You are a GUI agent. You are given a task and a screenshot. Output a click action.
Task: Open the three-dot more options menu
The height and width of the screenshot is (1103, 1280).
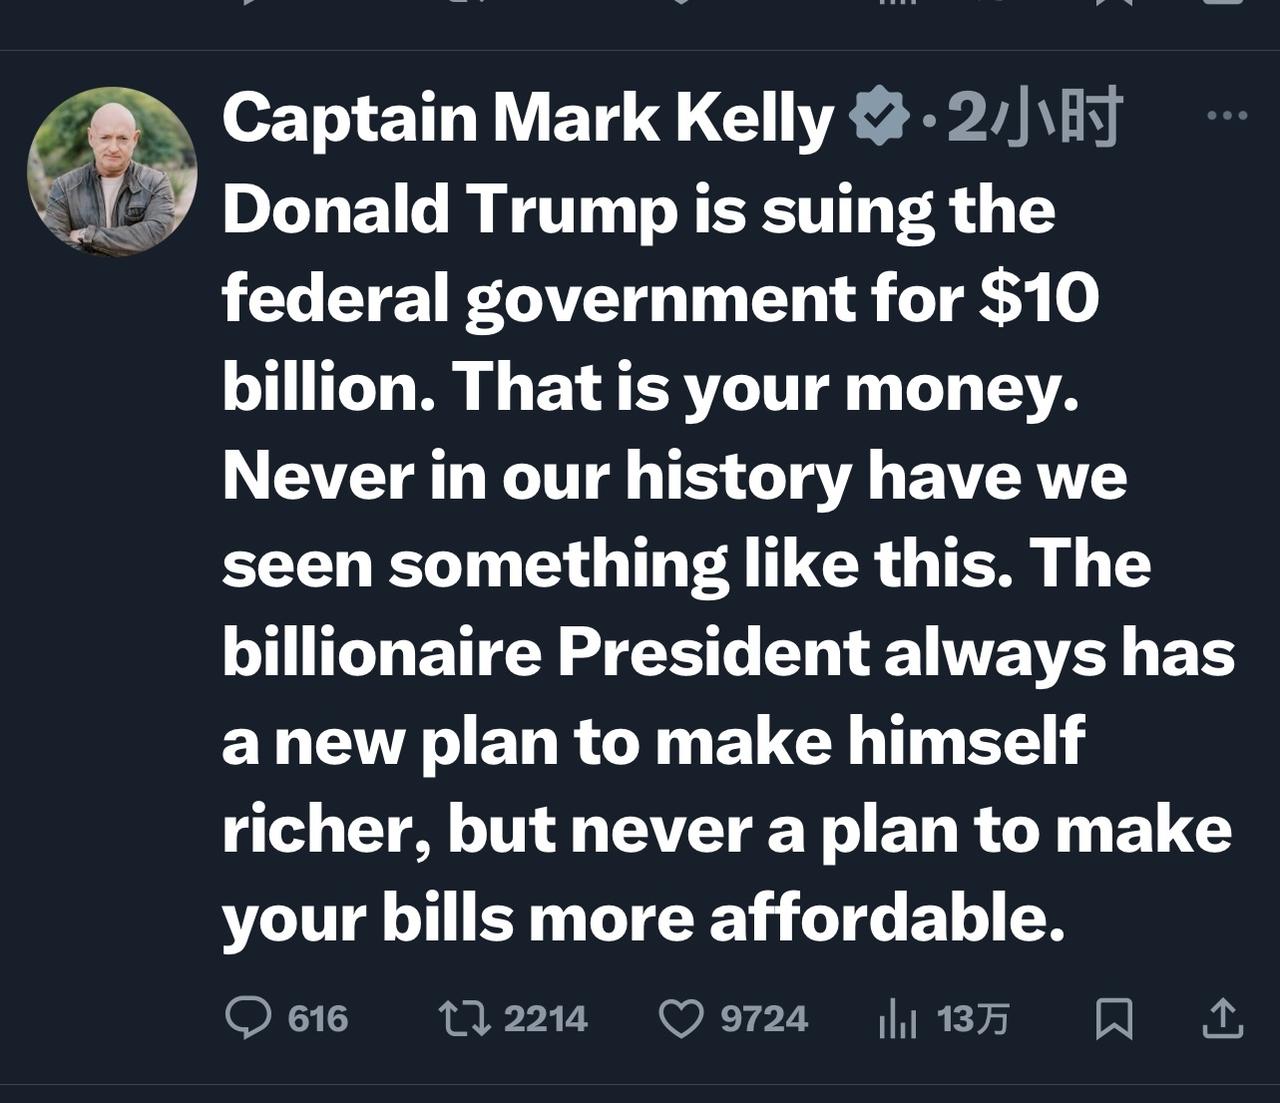point(1227,116)
